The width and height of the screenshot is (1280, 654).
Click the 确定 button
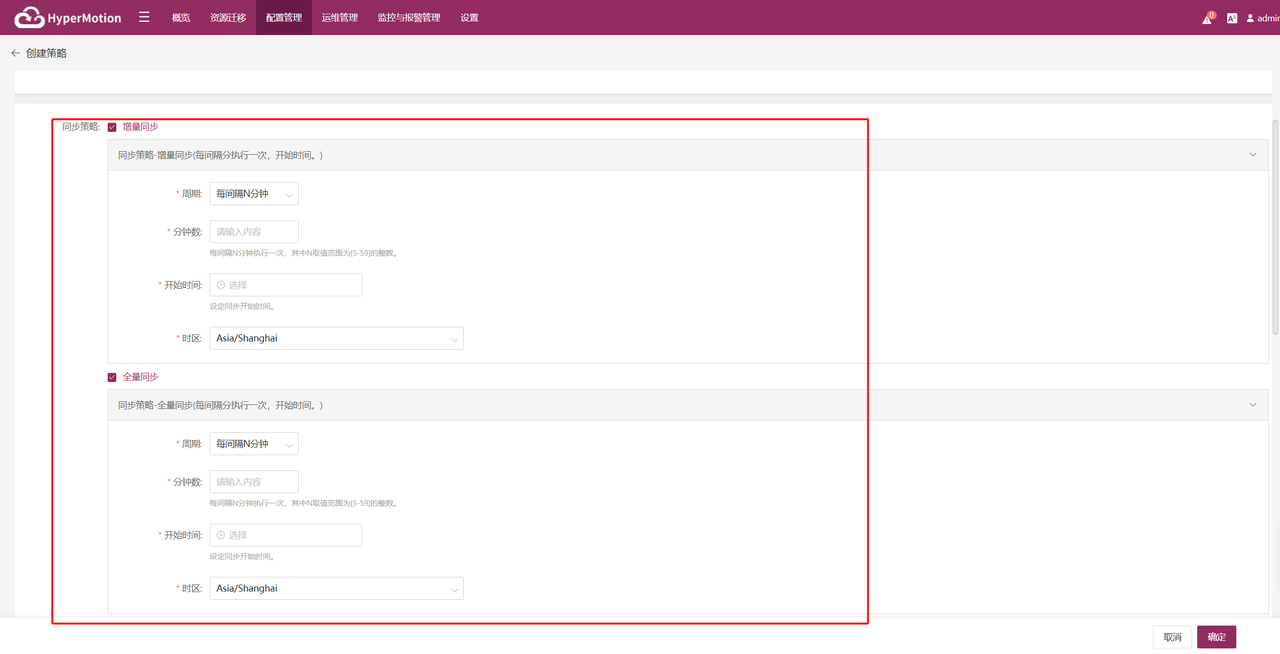tap(1217, 637)
